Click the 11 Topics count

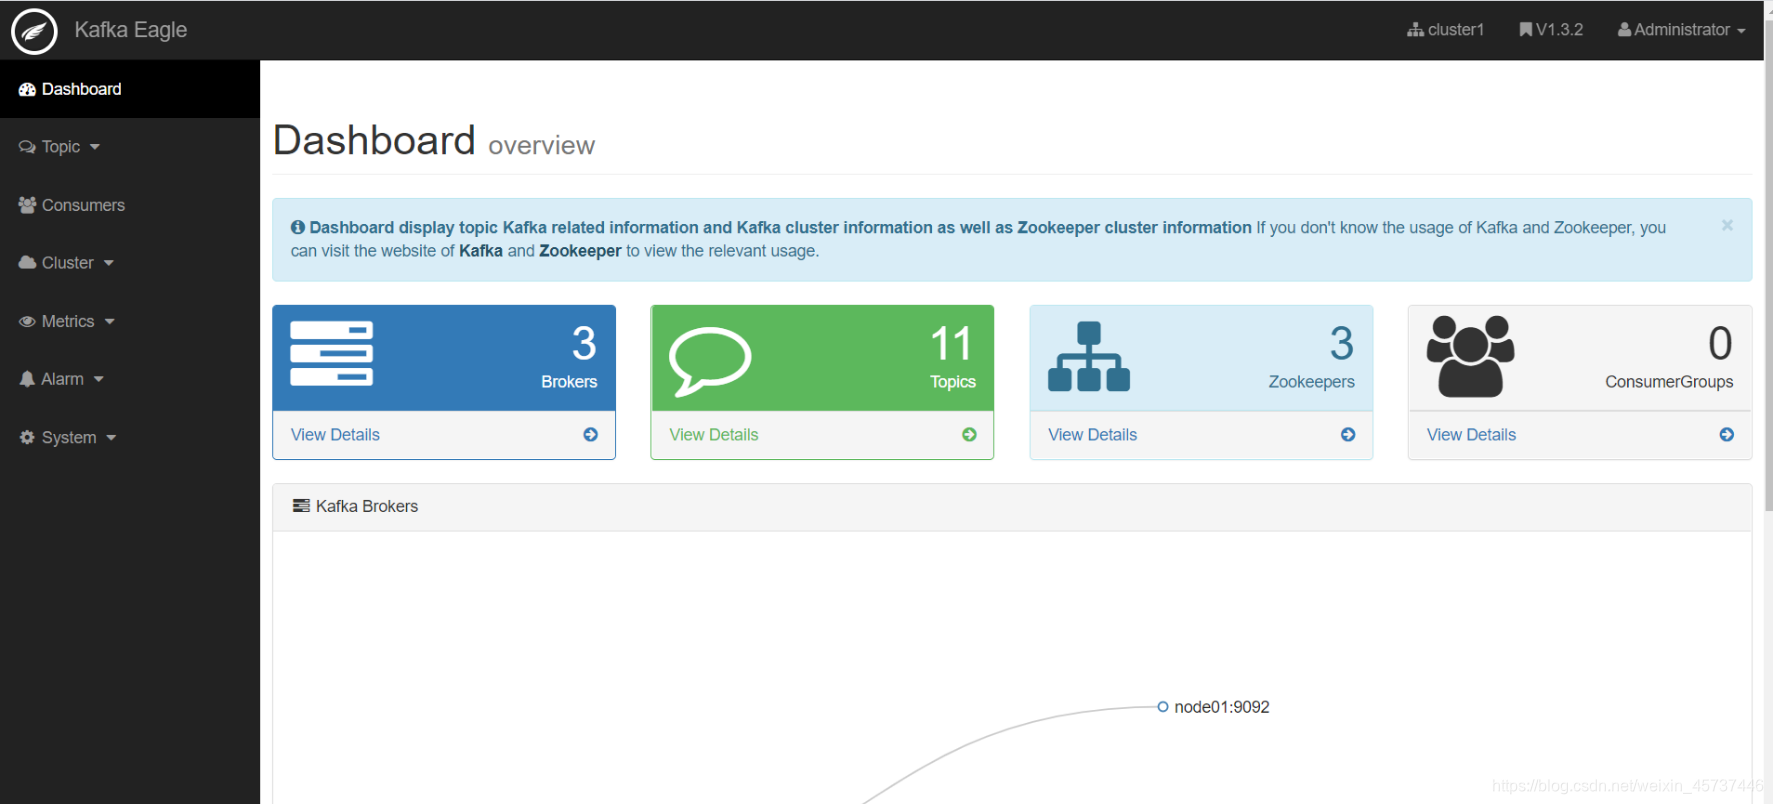pyautogui.click(x=951, y=344)
